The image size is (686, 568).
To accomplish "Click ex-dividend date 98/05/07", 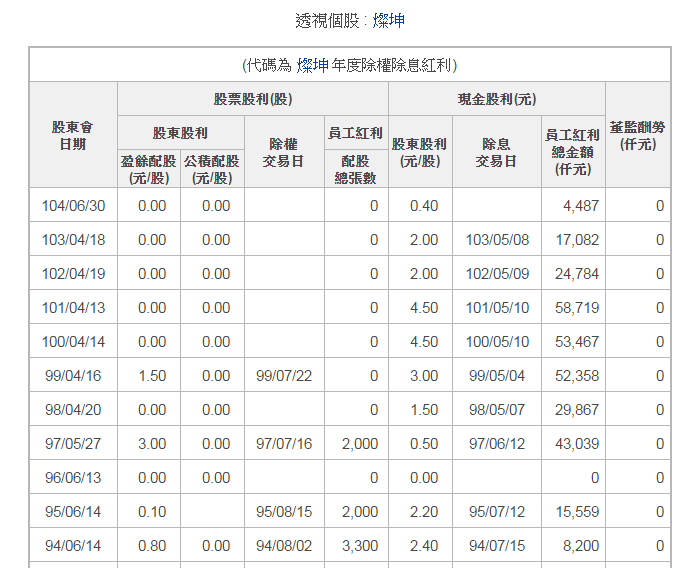I will pyautogui.click(x=497, y=410).
